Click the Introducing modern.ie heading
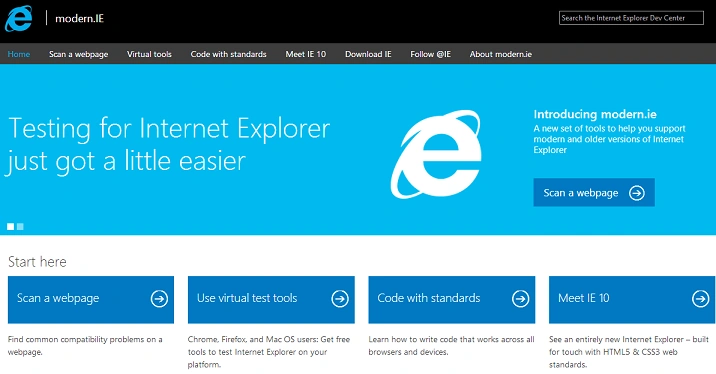Image resolution: width=716 pixels, height=374 pixels. tap(595, 114)
